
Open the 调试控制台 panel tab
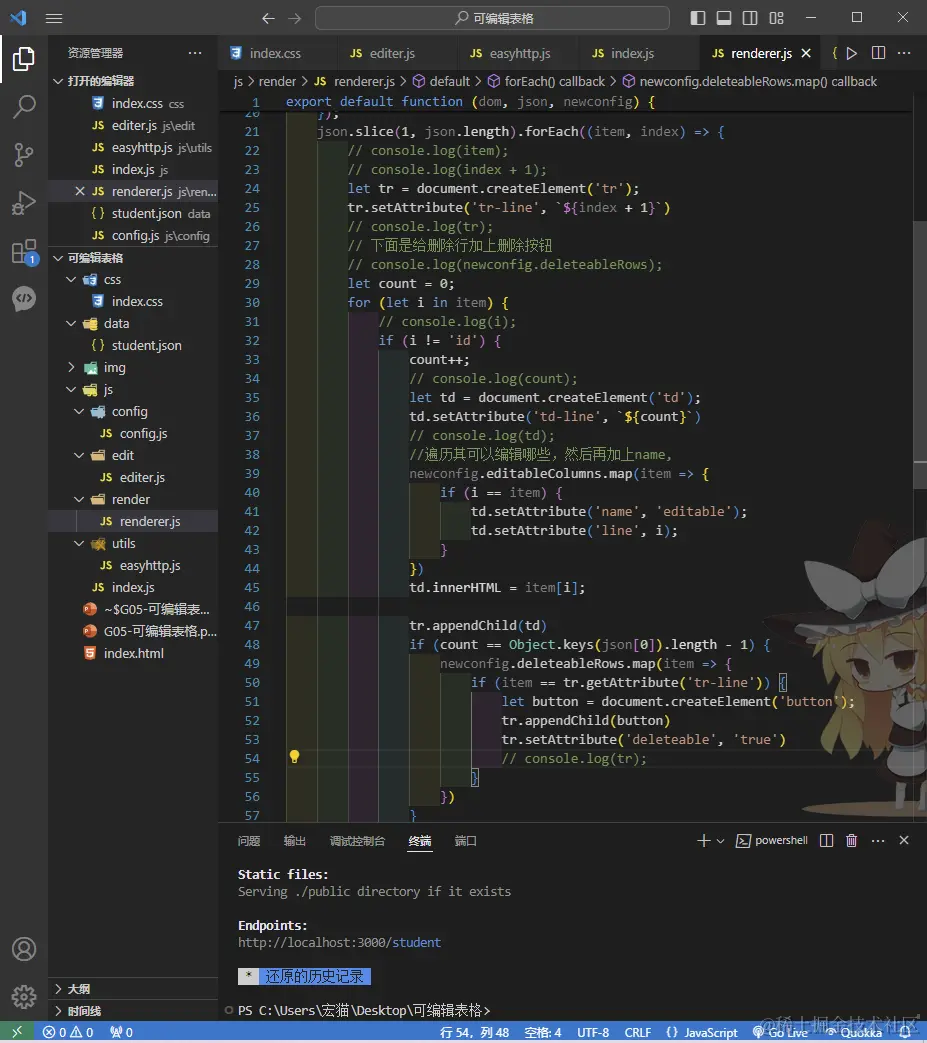[x=357, y=841]
